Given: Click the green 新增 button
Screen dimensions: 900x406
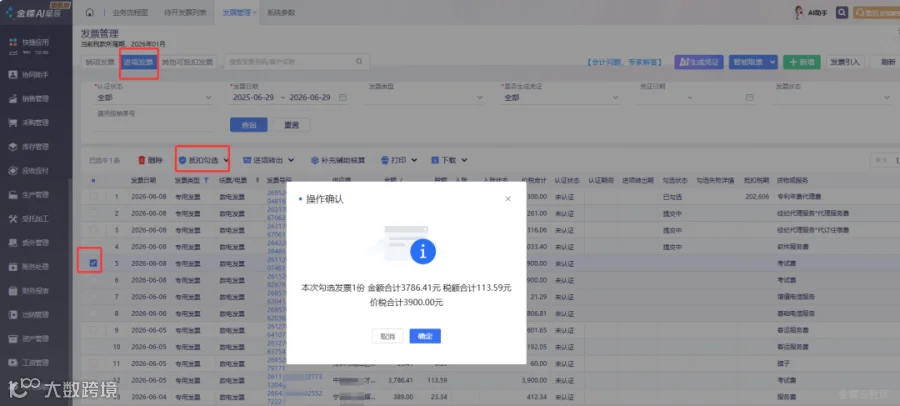Looking at the screenshot, I should pyautogui.click(x=801, y=62).
